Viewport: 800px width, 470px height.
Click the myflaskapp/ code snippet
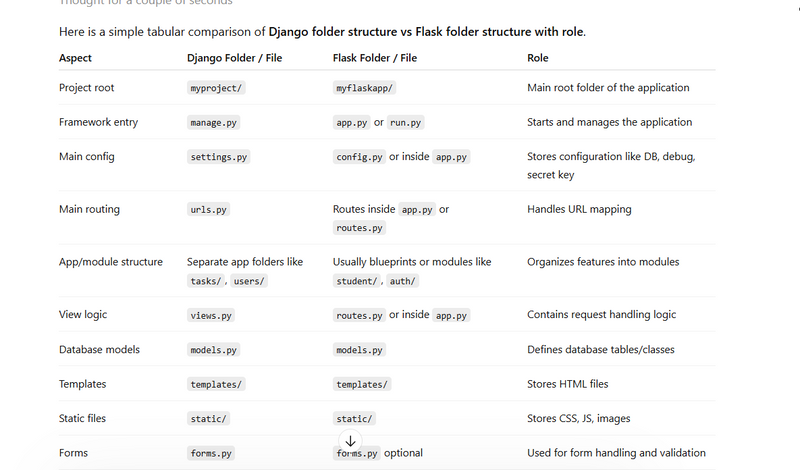364,88
